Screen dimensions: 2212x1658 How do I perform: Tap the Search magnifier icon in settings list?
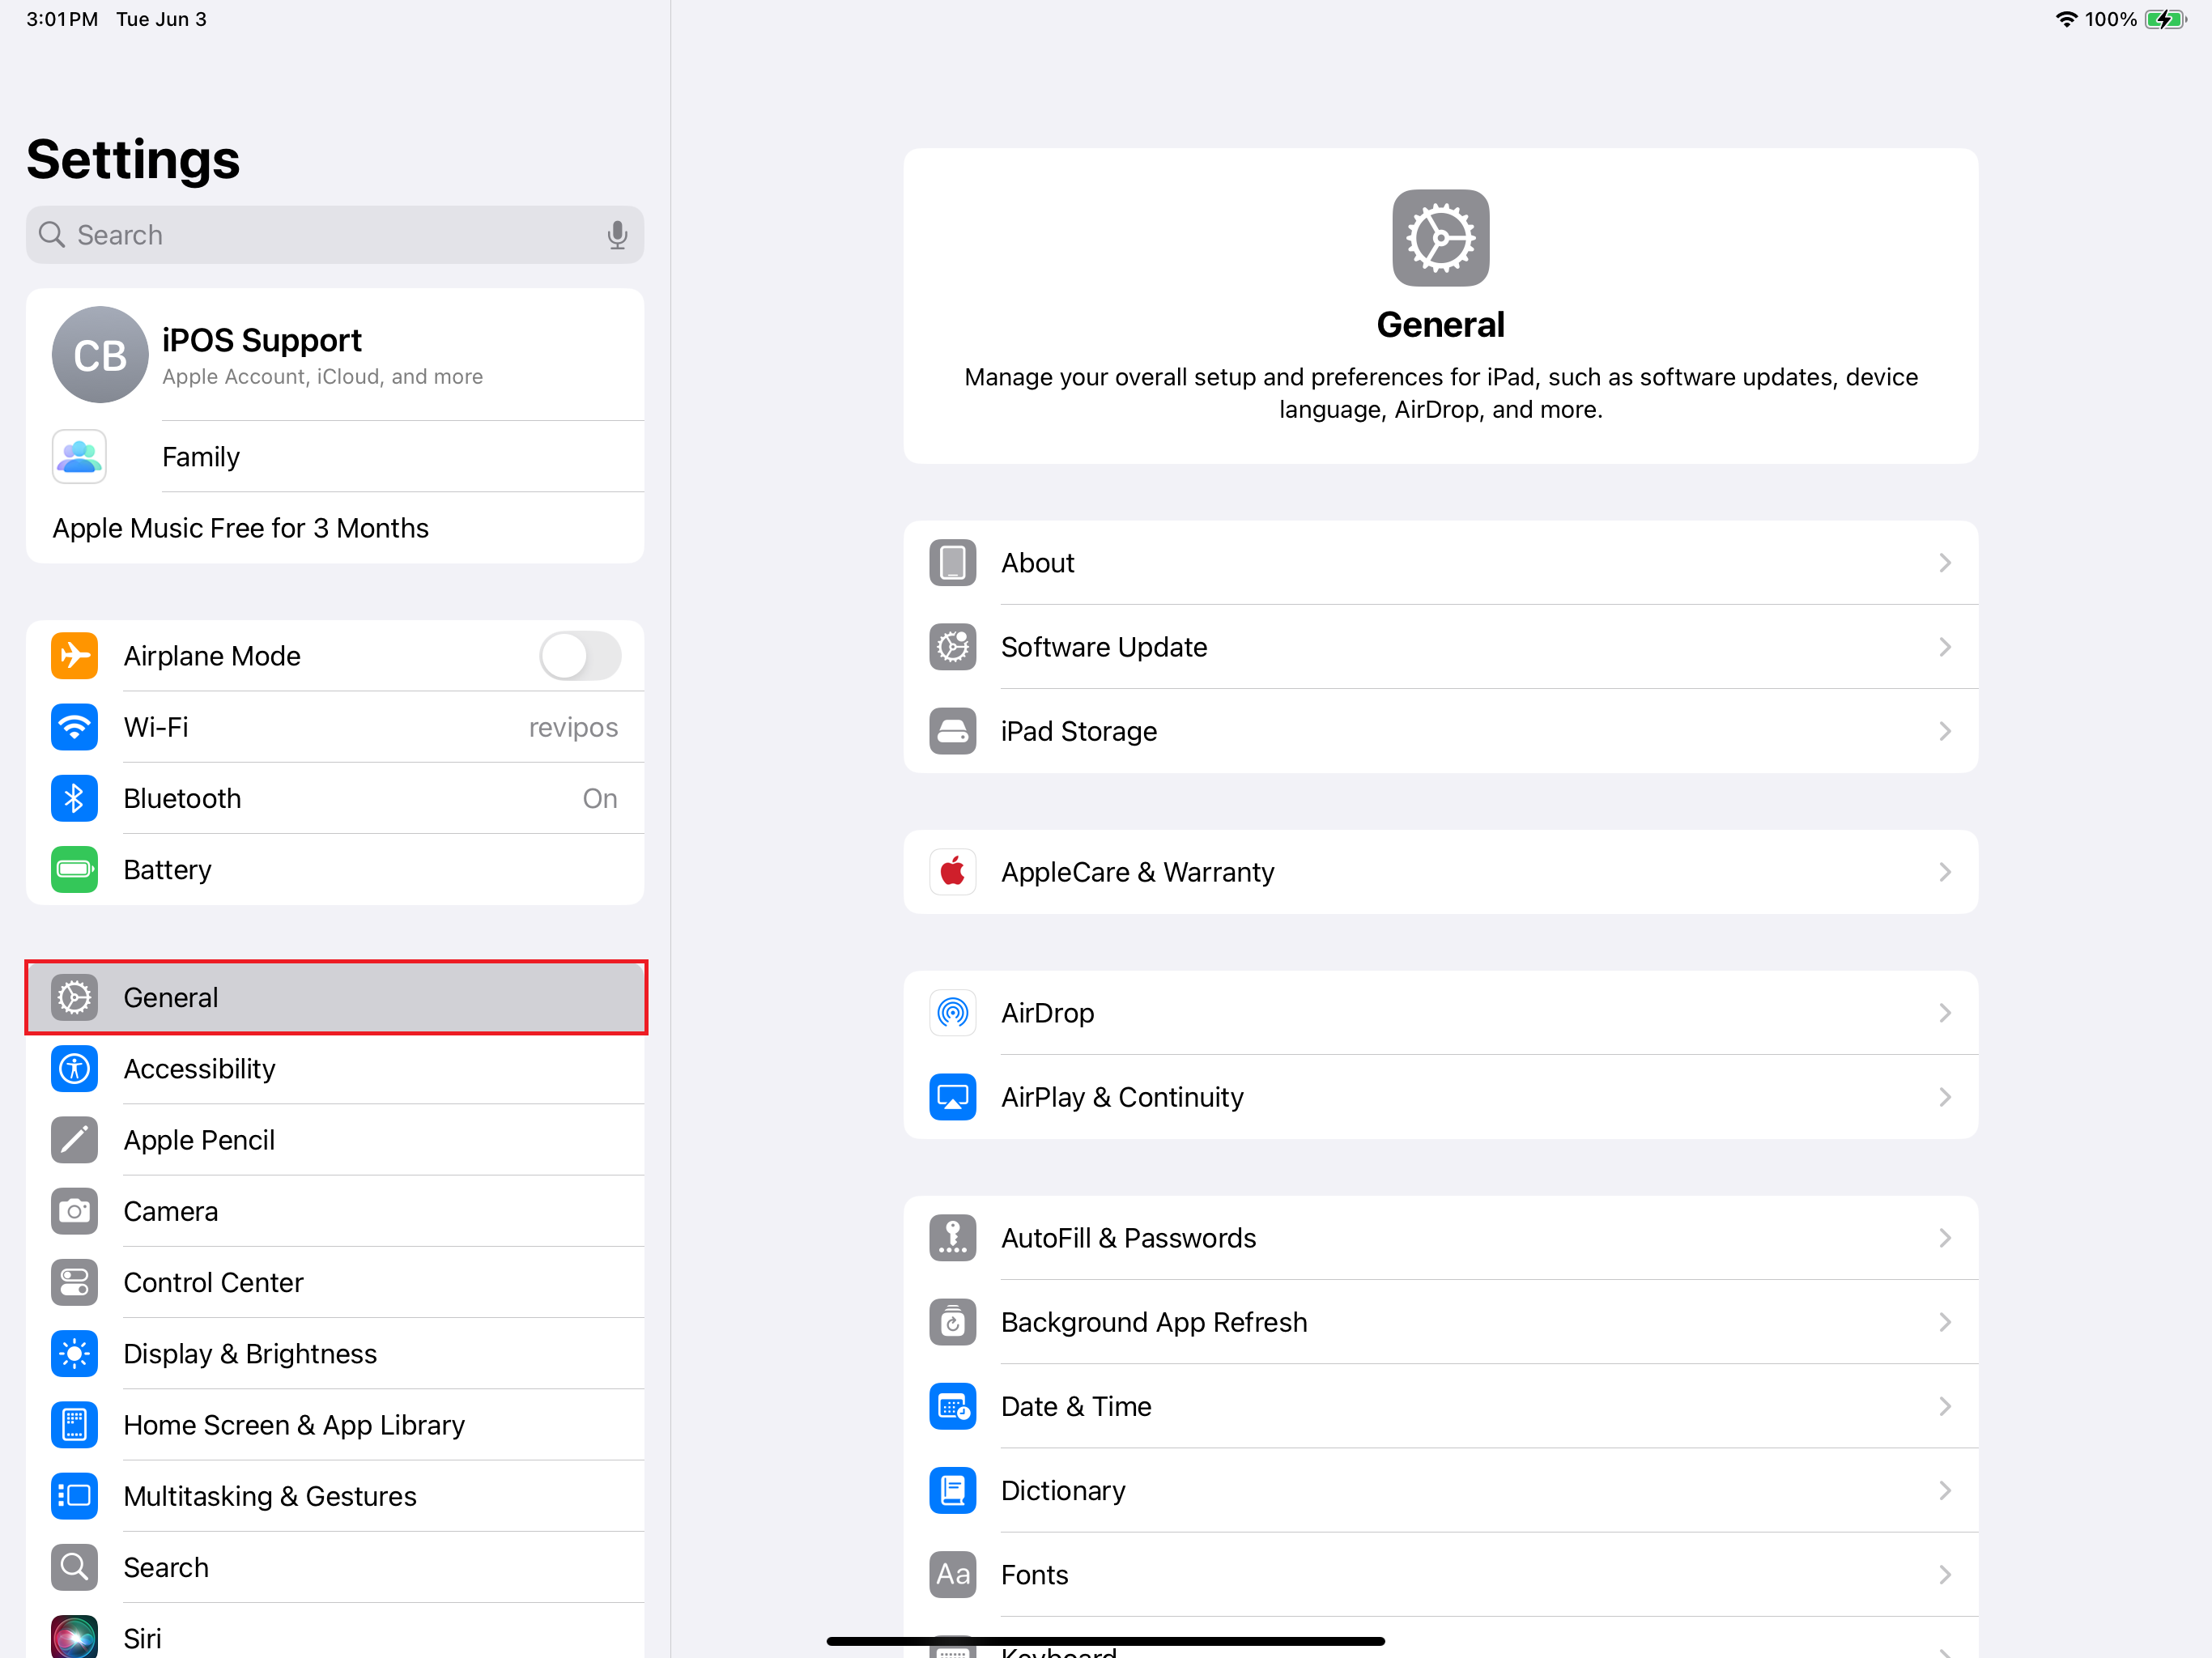[x=74, y=1567]
